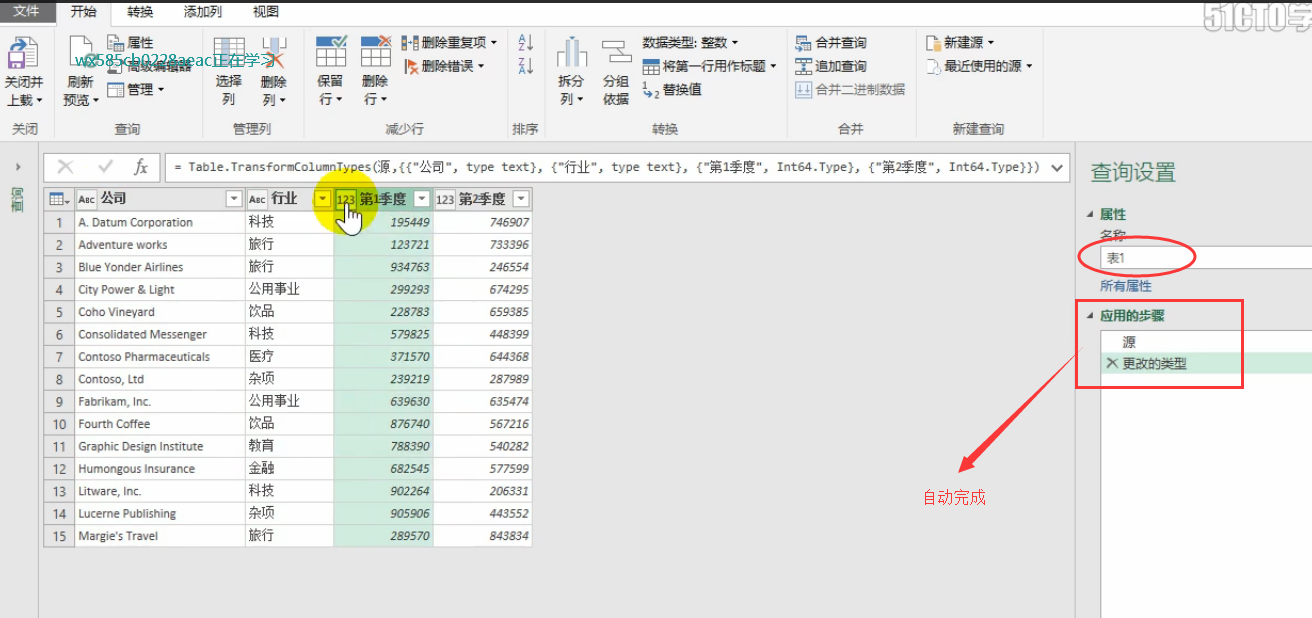Select the 第2季度 column header
The width and height of the screenshot is (1312, 618).
pyautogui.click(x=482, y=199)
